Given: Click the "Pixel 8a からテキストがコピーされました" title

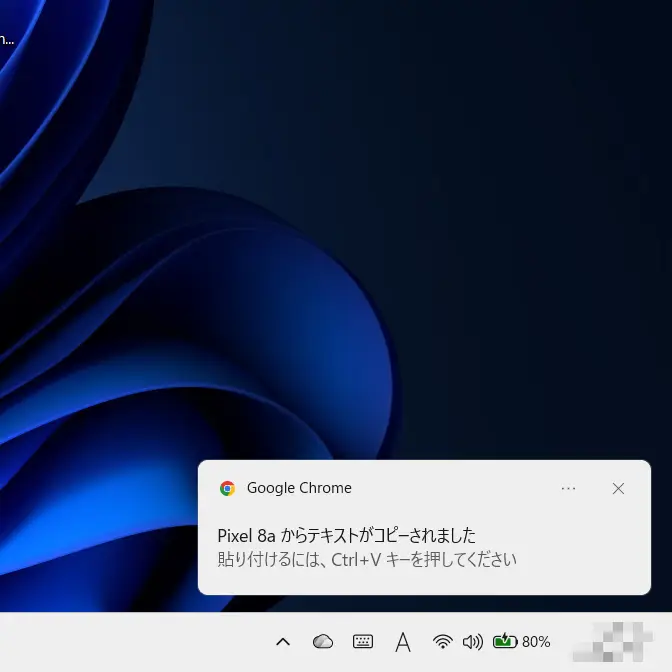Looking at the screenshot, I should (x=346, y=535).
